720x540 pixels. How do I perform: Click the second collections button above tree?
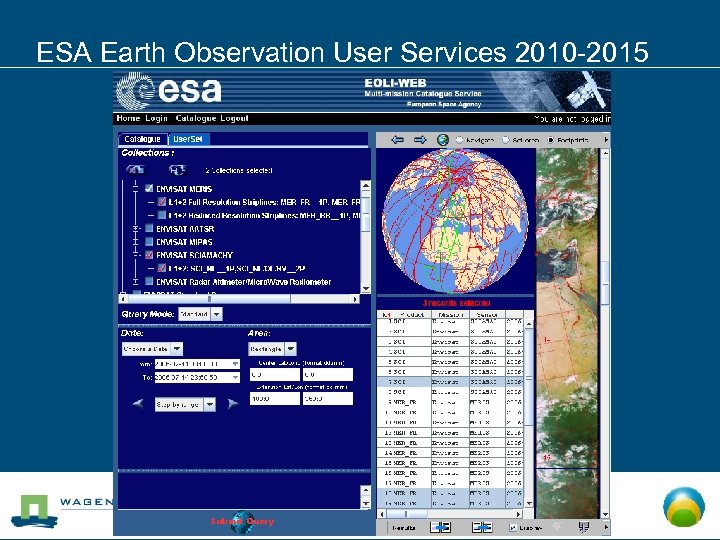pos(177,170)
